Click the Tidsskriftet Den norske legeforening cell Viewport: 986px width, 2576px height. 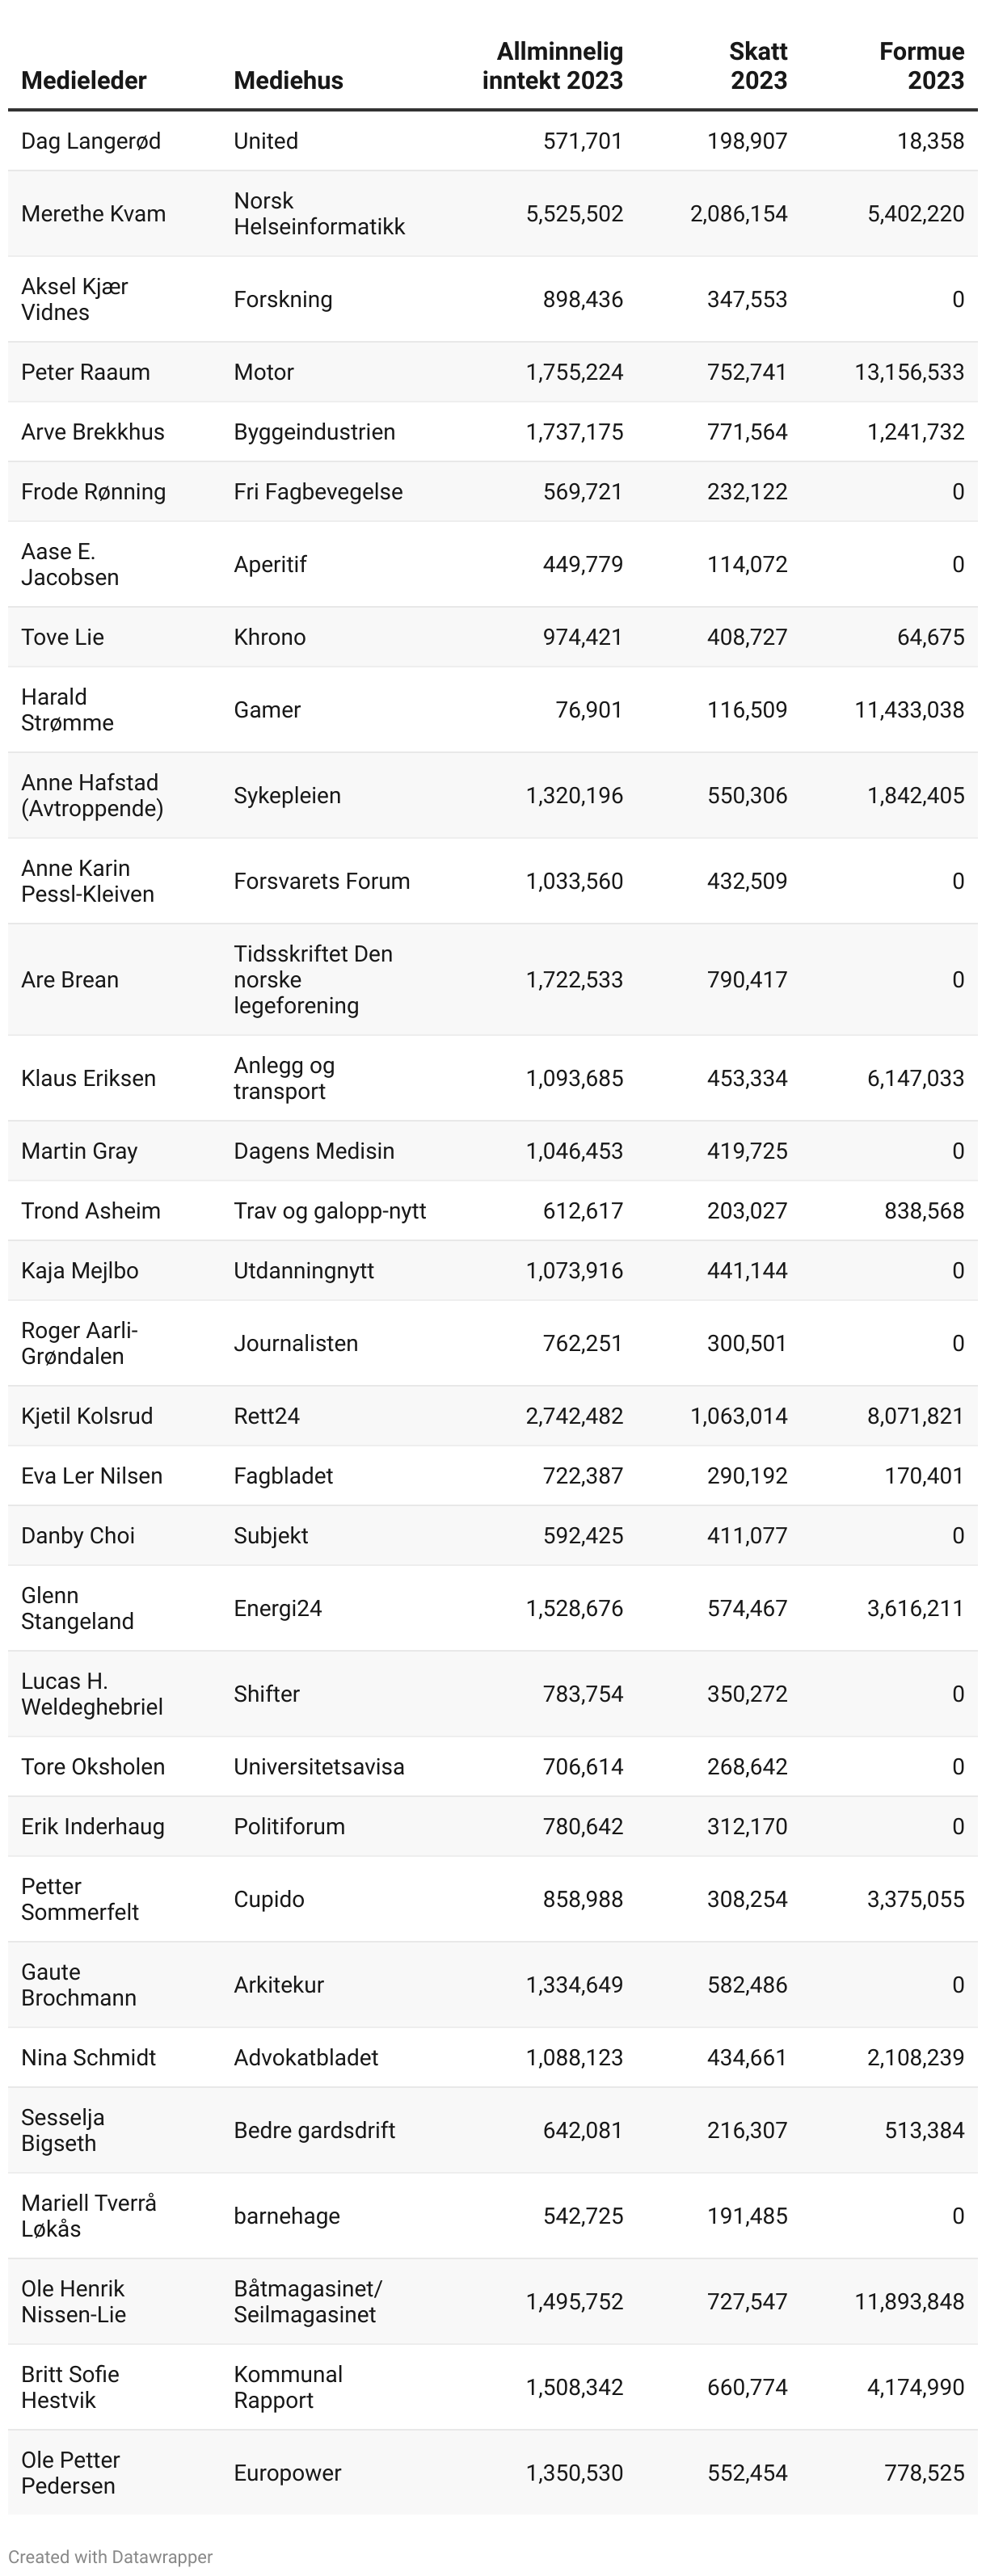313,980
